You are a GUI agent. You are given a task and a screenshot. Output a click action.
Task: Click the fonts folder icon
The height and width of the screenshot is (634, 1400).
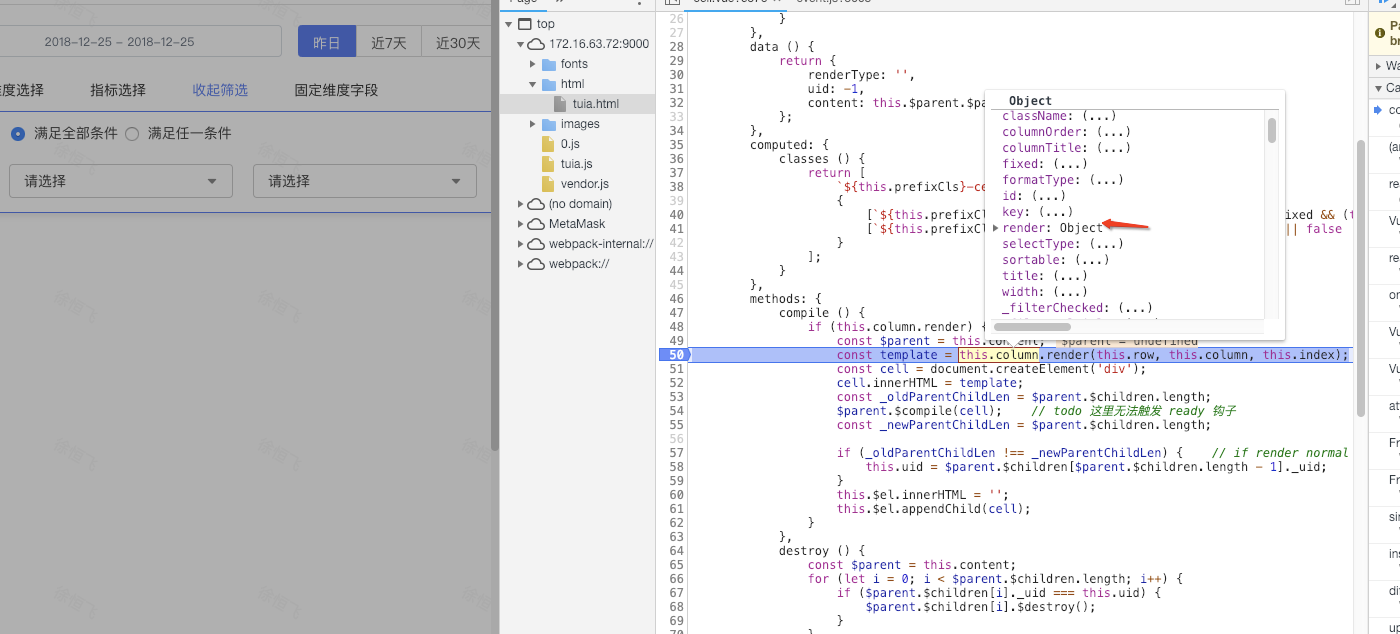coord(548,64)
